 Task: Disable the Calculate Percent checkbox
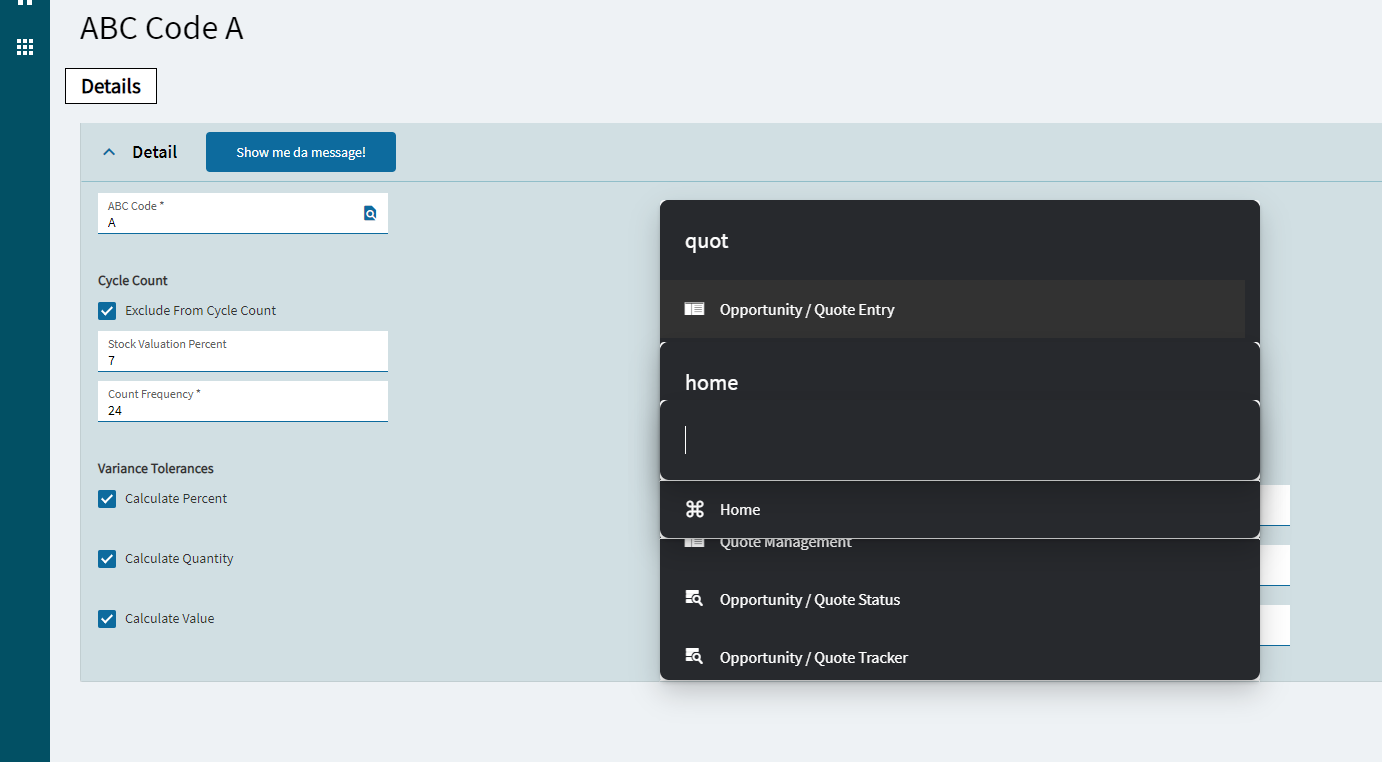(x=107, y=498)
